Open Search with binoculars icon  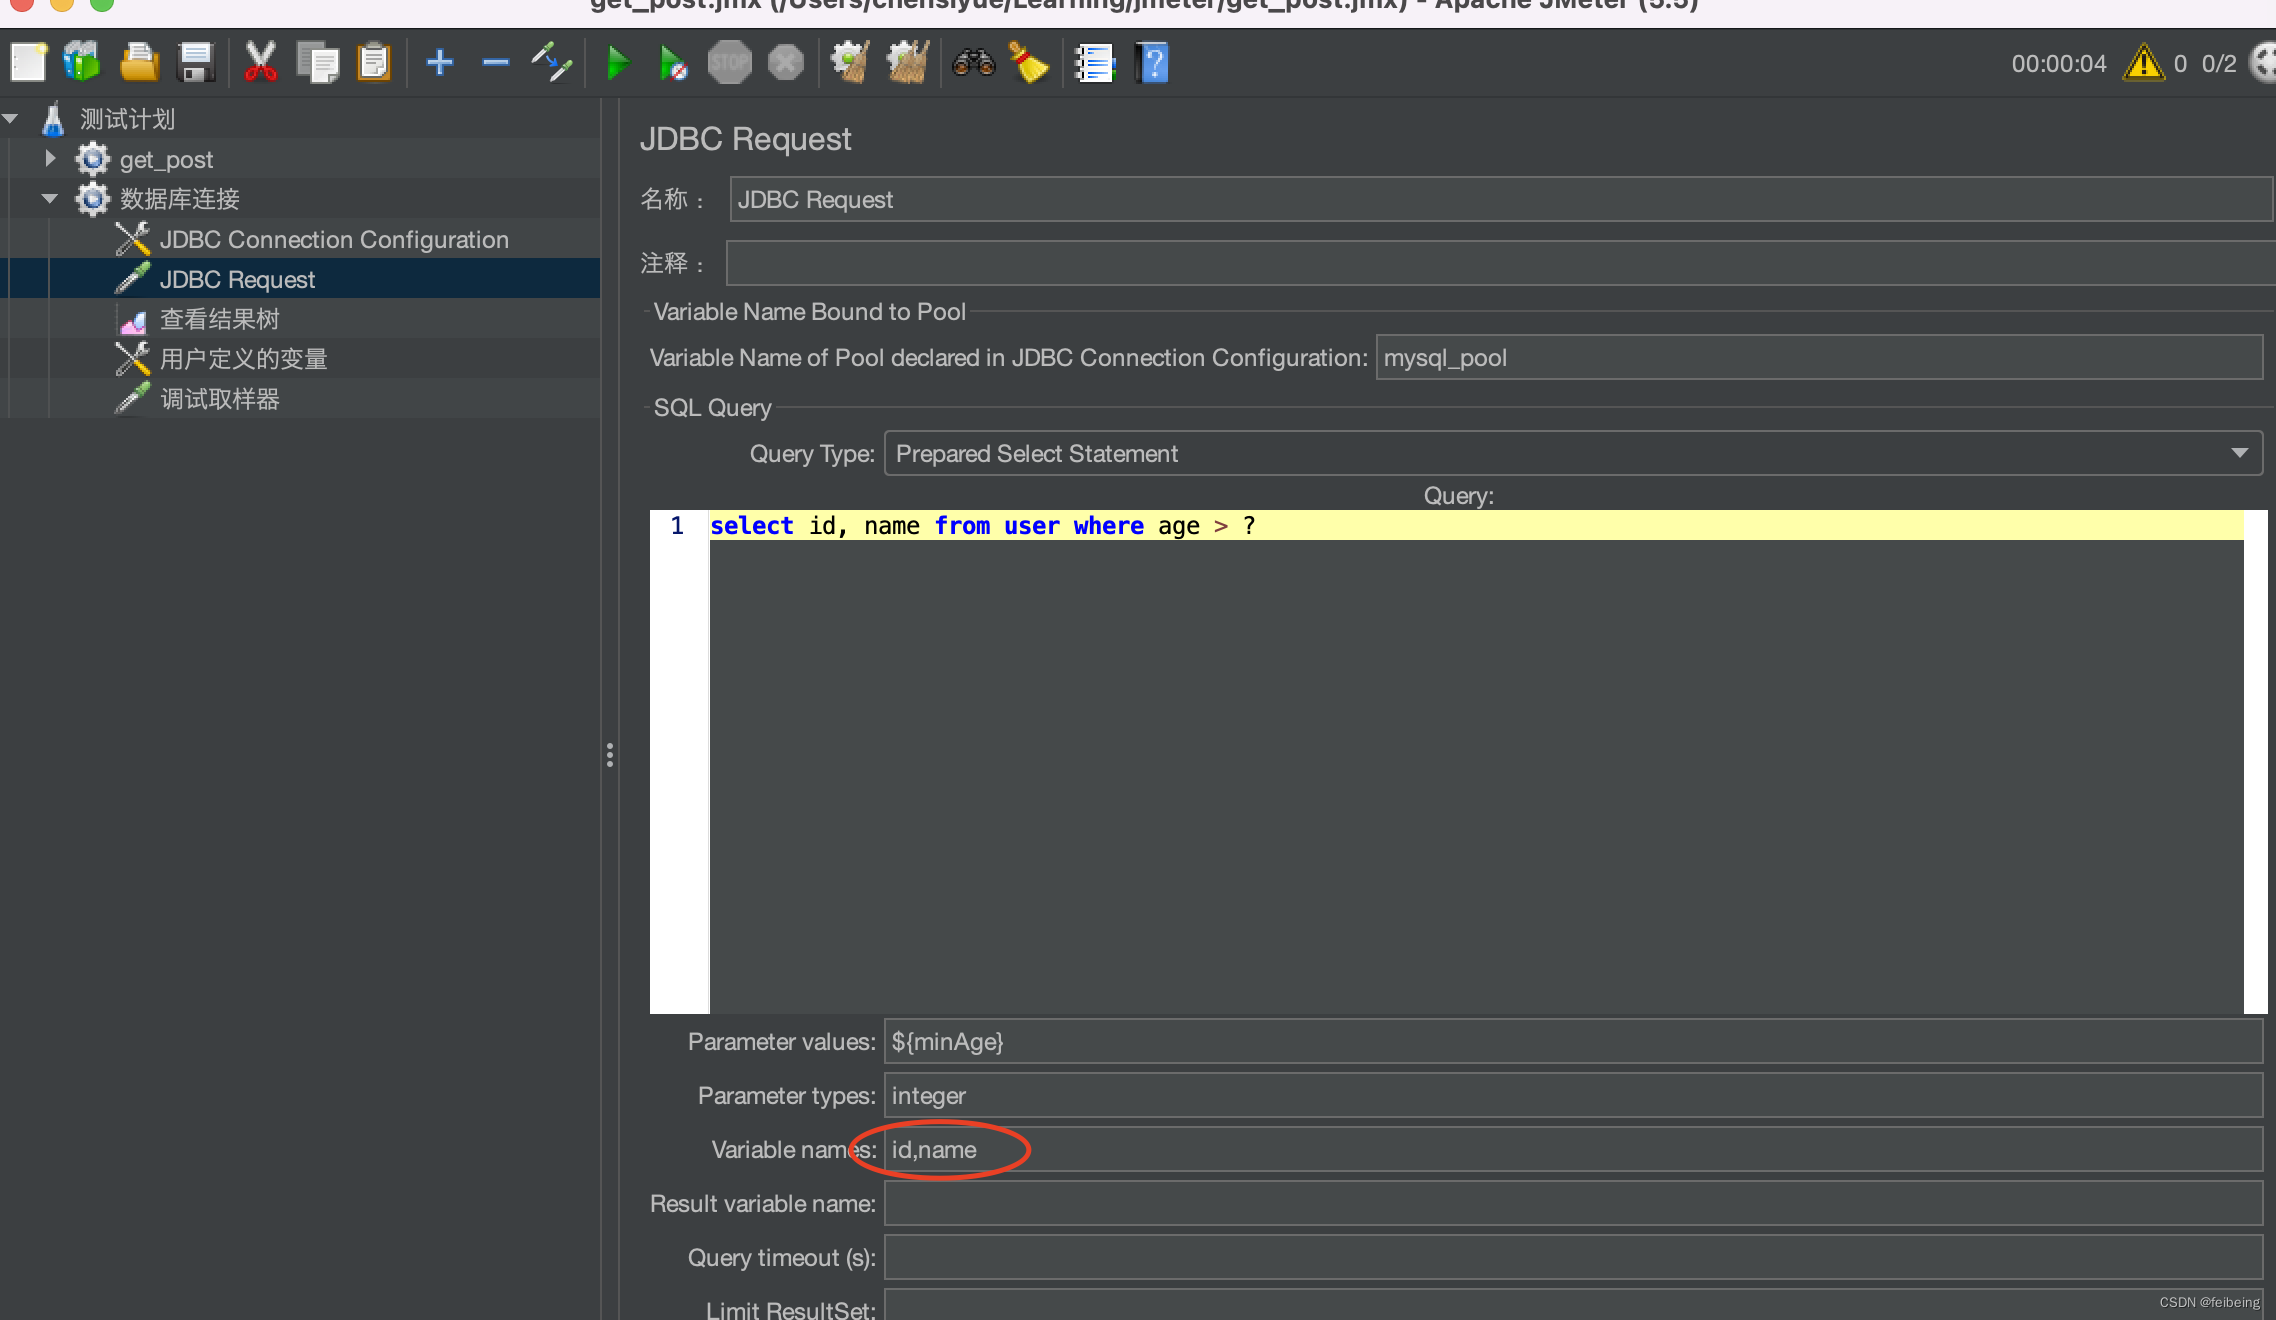point(973,63)
